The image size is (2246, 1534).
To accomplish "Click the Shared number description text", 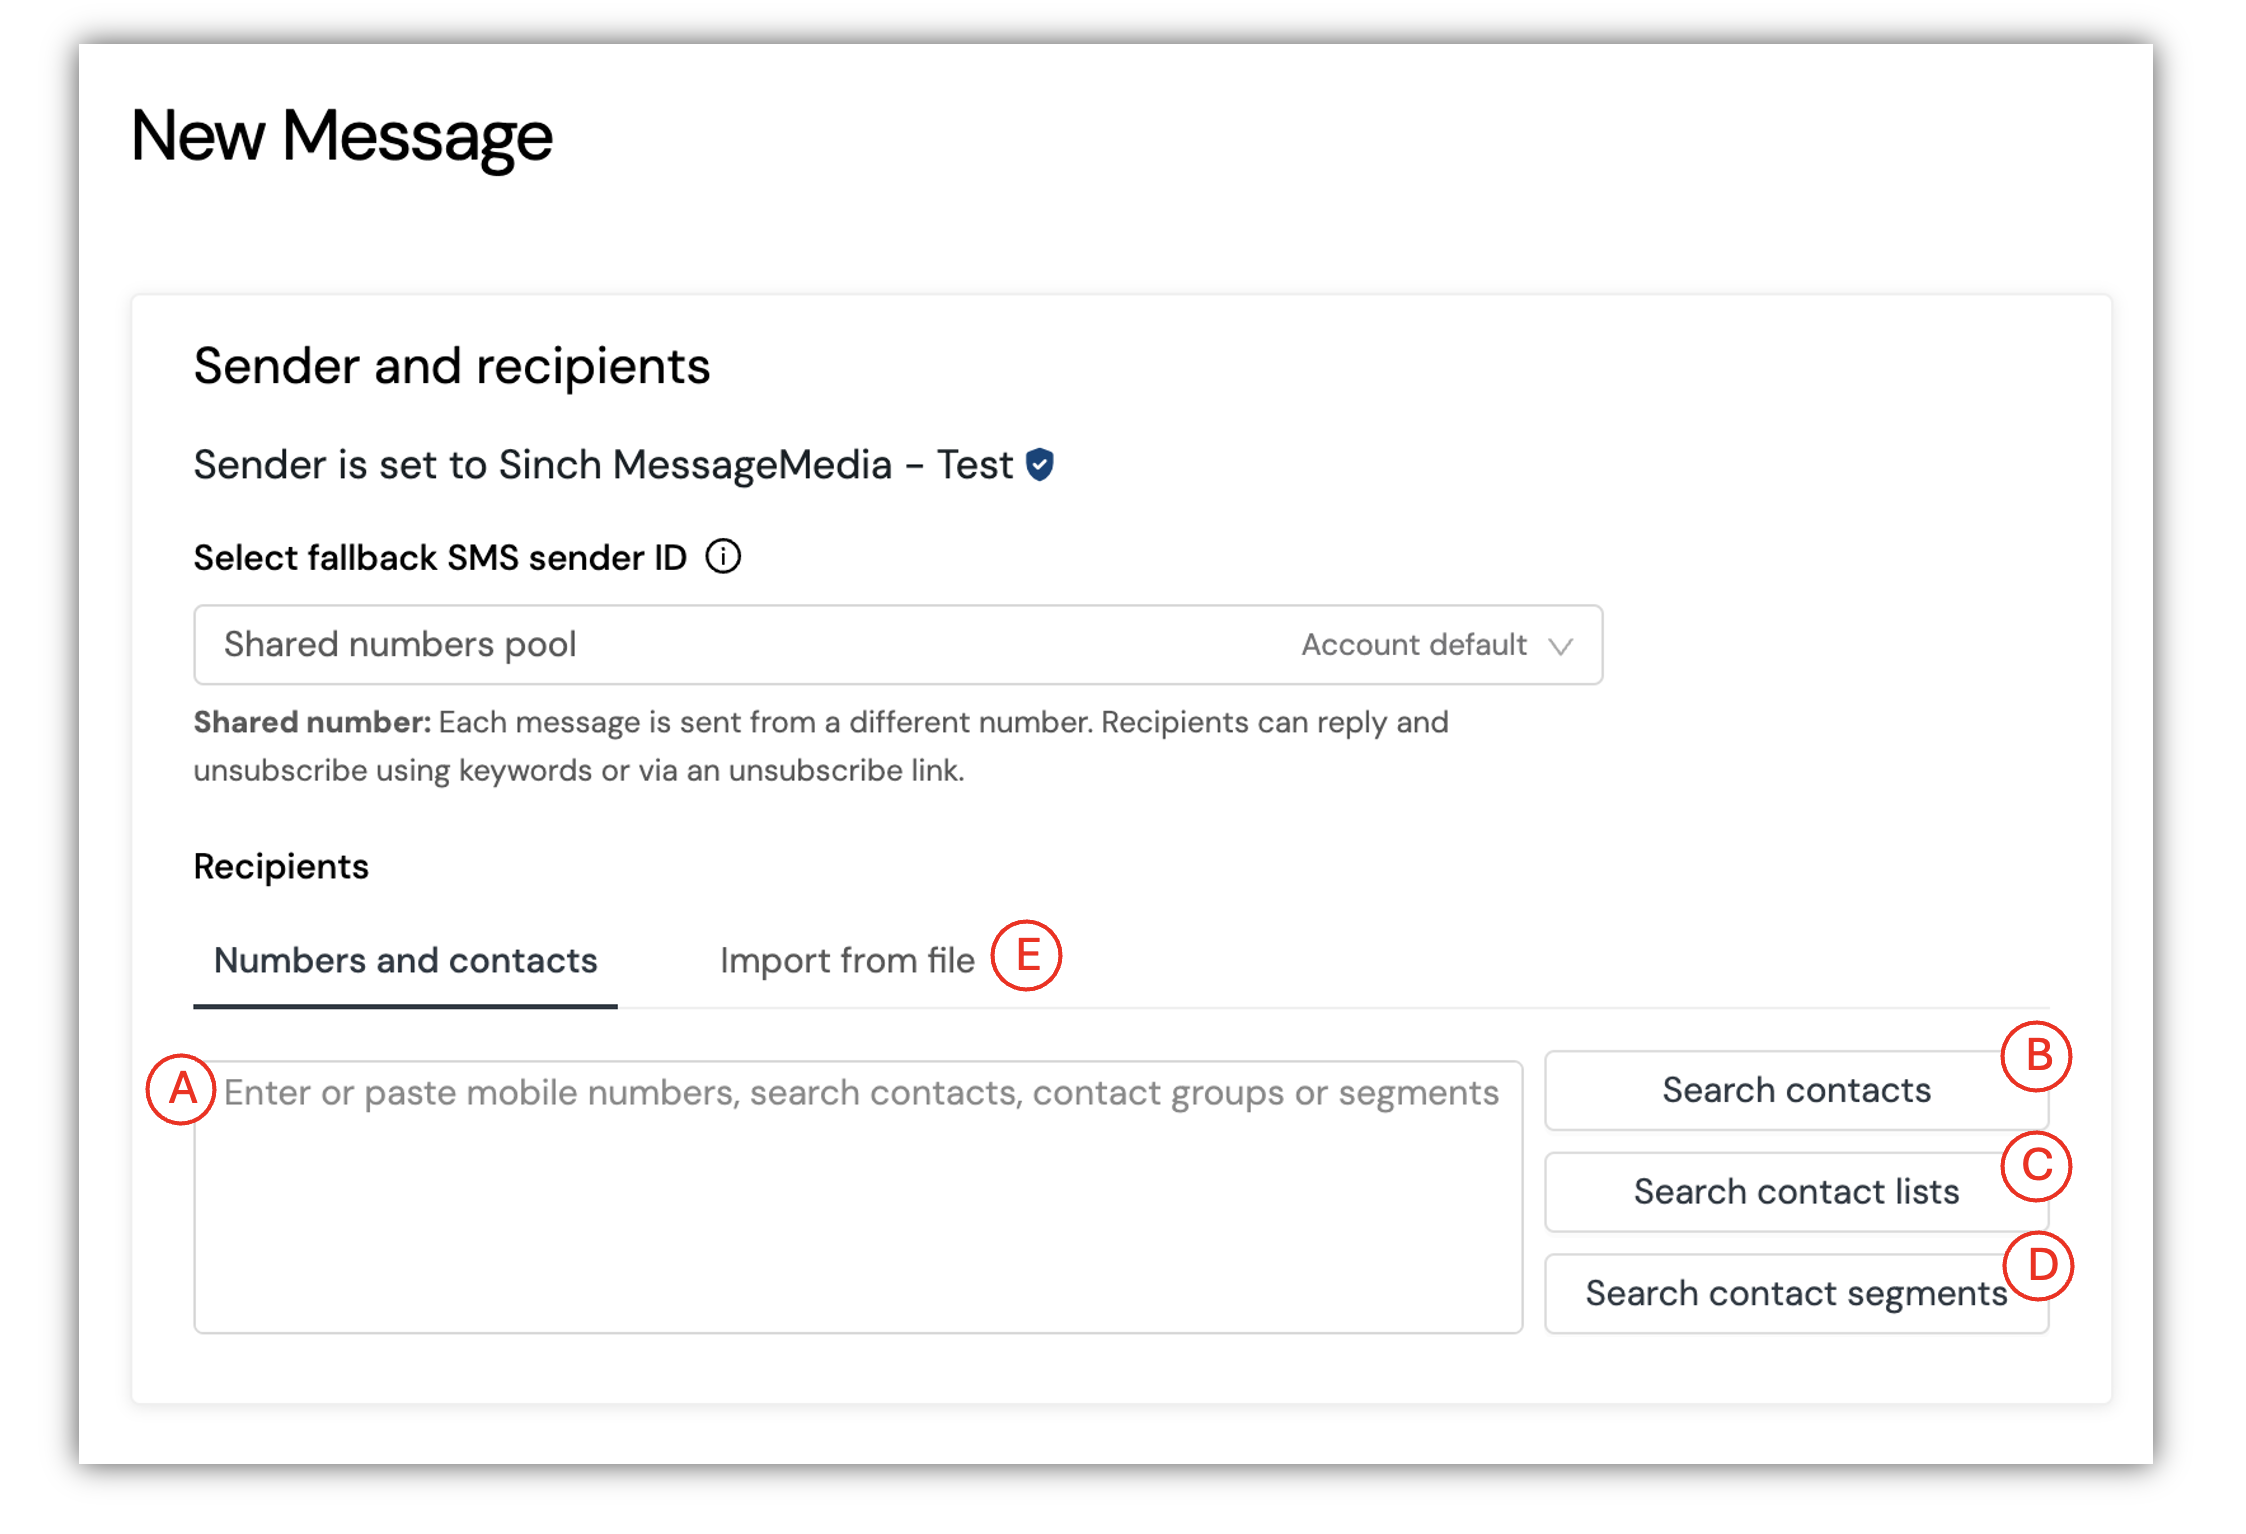I will click(x=820, y=746).
